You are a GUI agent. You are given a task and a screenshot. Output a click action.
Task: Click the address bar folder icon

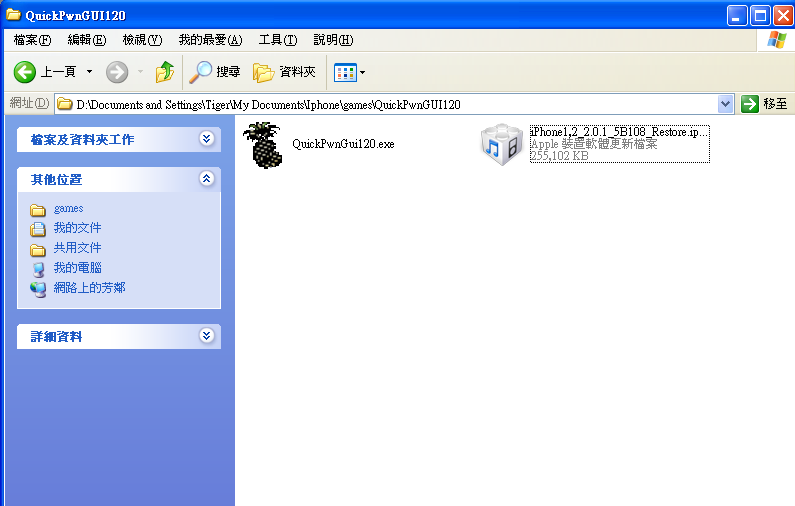[x=64, y=104]
